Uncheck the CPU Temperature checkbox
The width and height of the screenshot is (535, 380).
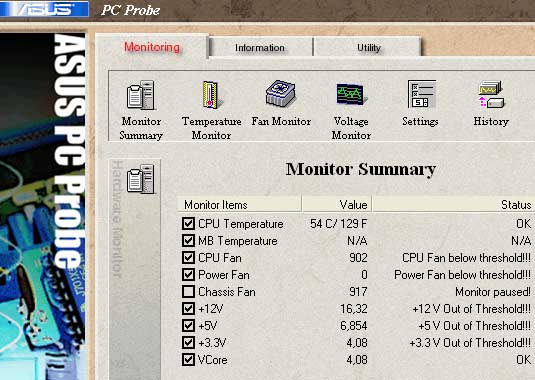tap(188, 223)
